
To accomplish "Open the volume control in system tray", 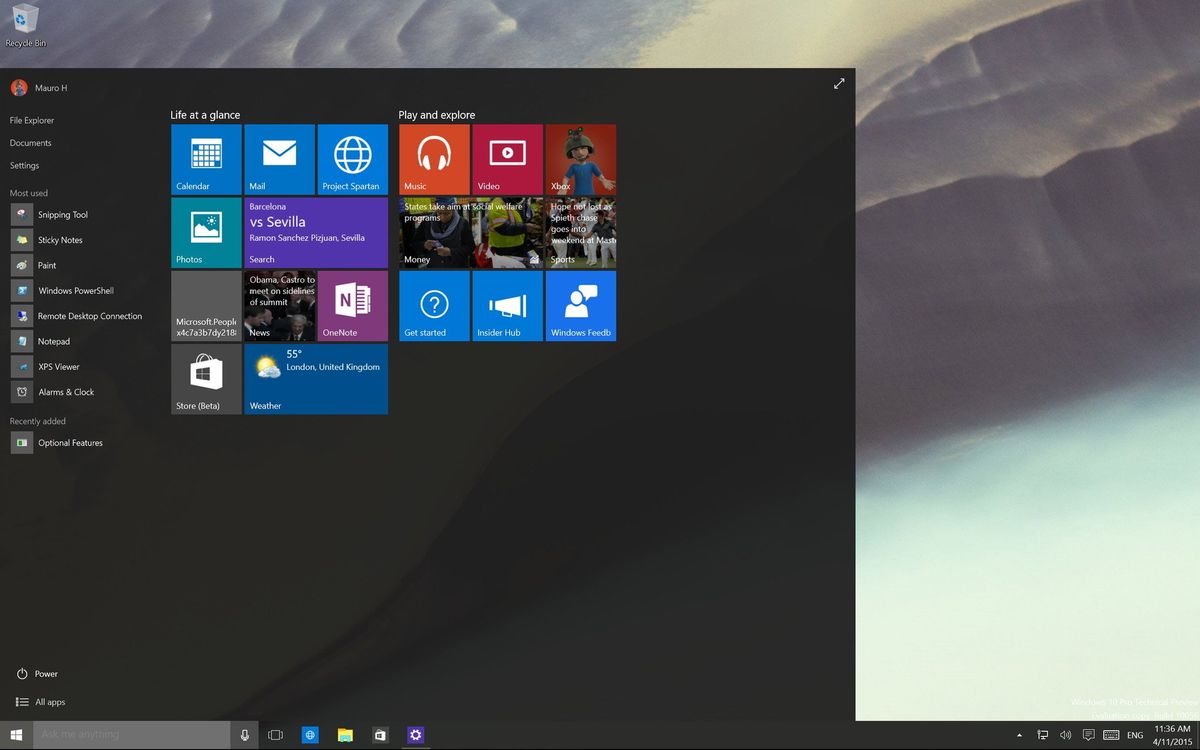I will pos(1065,734).
